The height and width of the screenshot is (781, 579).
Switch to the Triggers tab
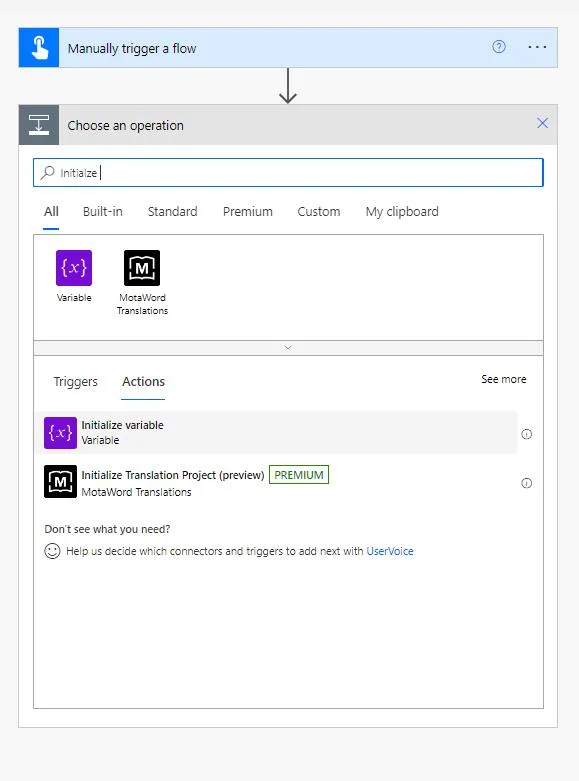pyautogui.click(x=76, y=382)
